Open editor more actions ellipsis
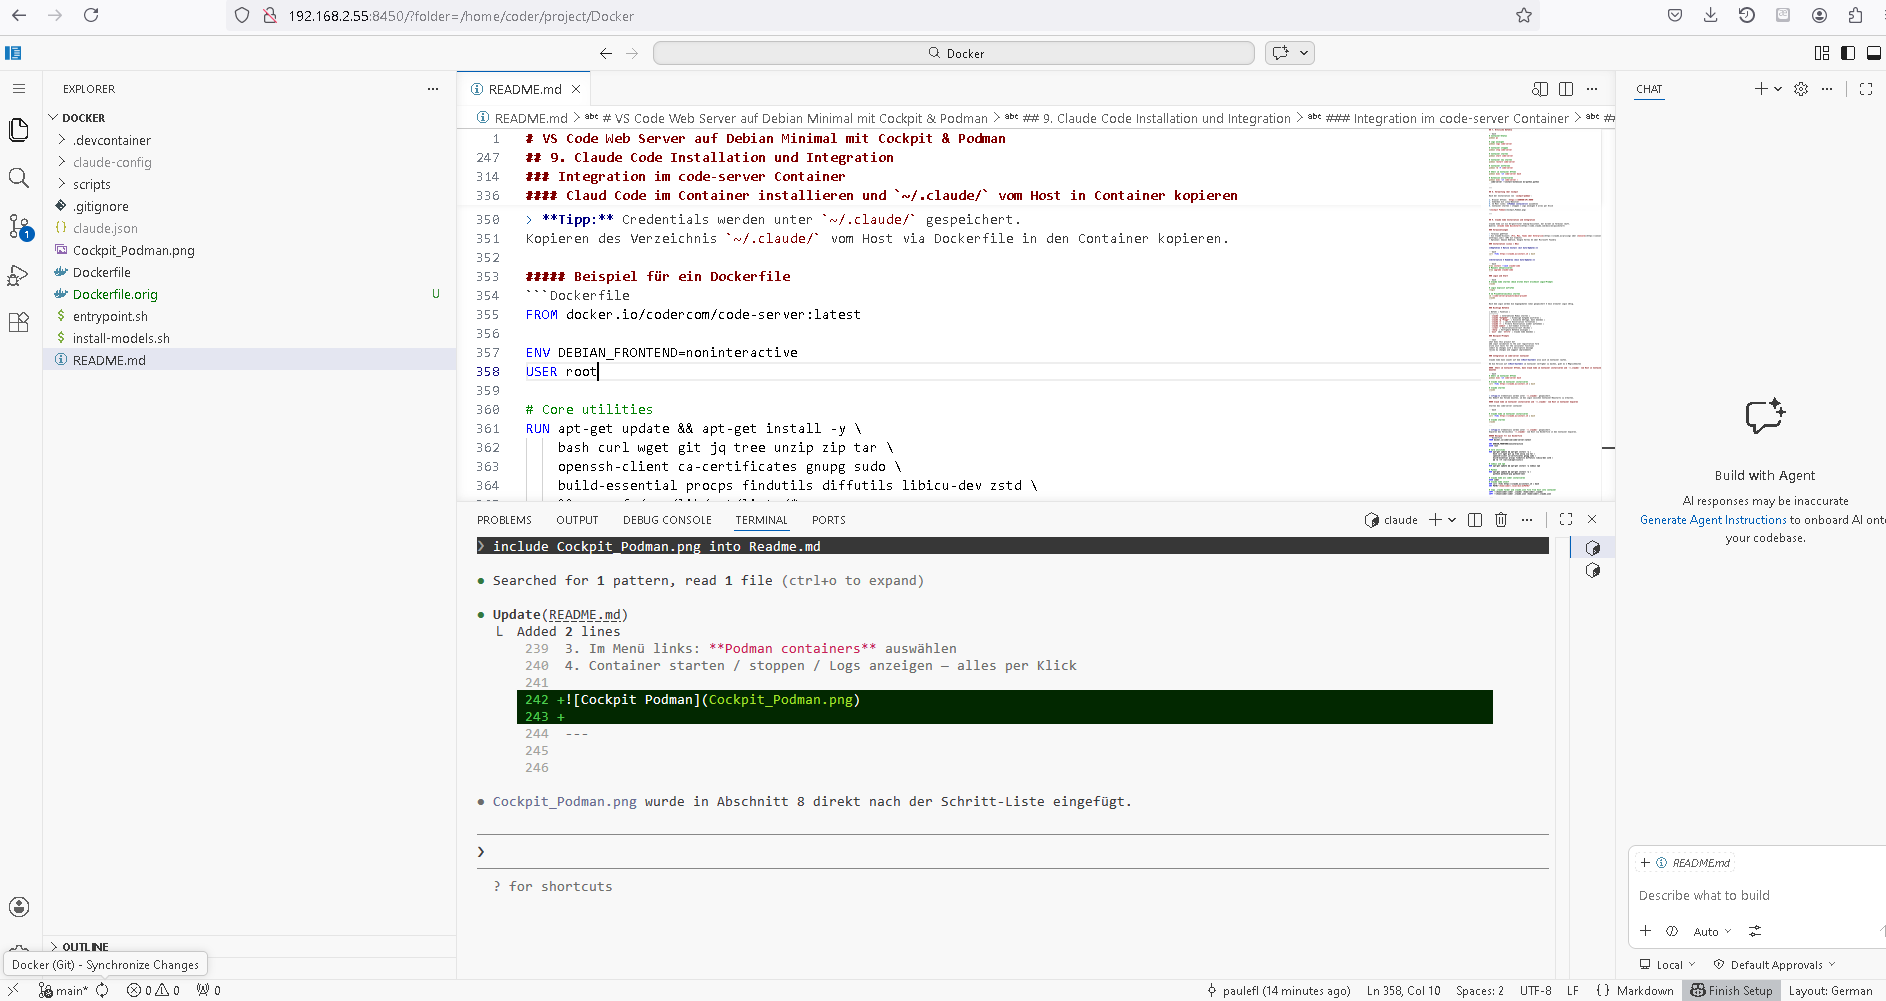 click(x=1592, y=89)
